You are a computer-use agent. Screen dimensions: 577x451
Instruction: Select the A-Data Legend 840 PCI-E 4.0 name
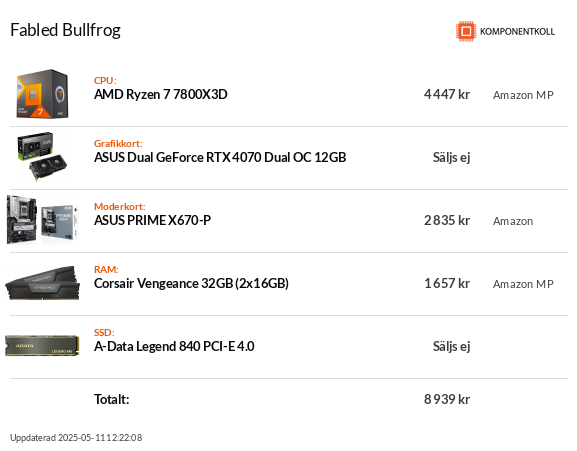coord(174,346)
